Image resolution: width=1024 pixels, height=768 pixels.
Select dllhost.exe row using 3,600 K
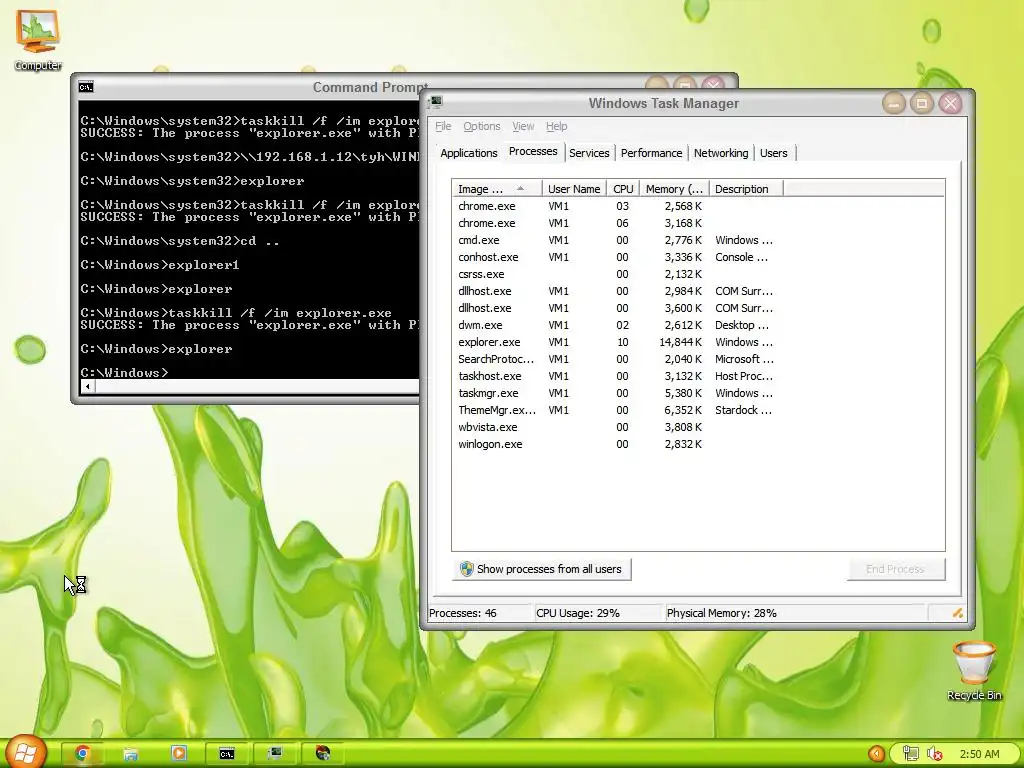(x=697, y=308)
